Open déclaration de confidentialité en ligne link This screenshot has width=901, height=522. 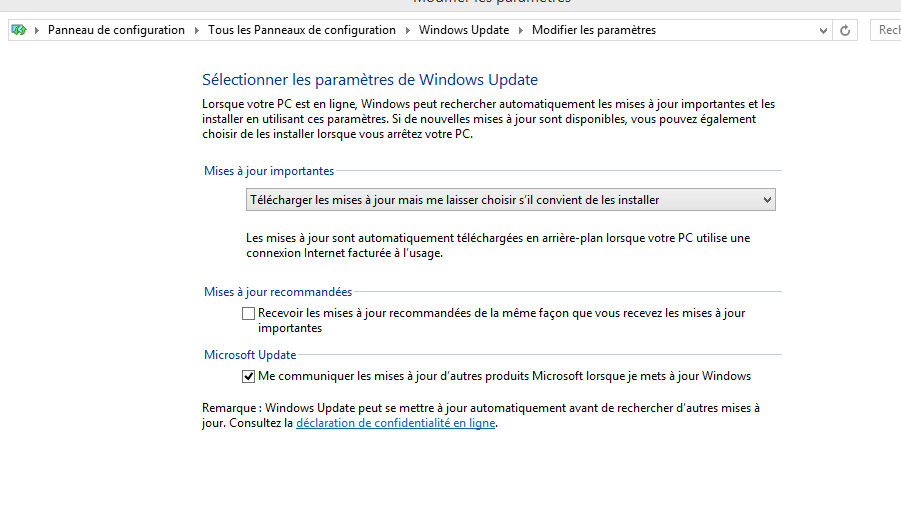pyautogui.click(x=395, y=423)
